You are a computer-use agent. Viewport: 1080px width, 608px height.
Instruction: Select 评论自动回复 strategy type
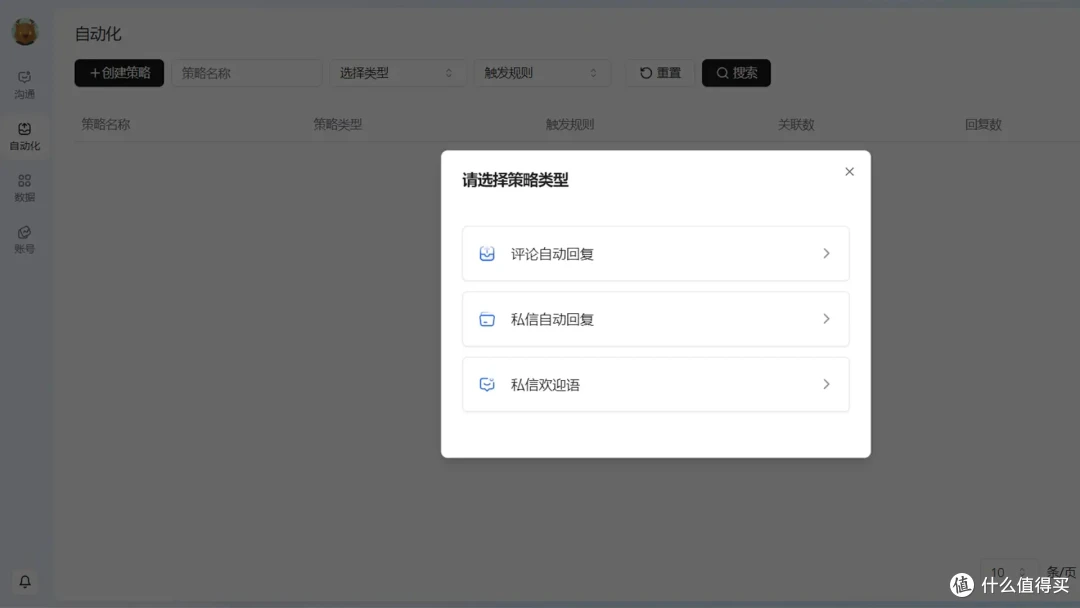coord(656,253)
